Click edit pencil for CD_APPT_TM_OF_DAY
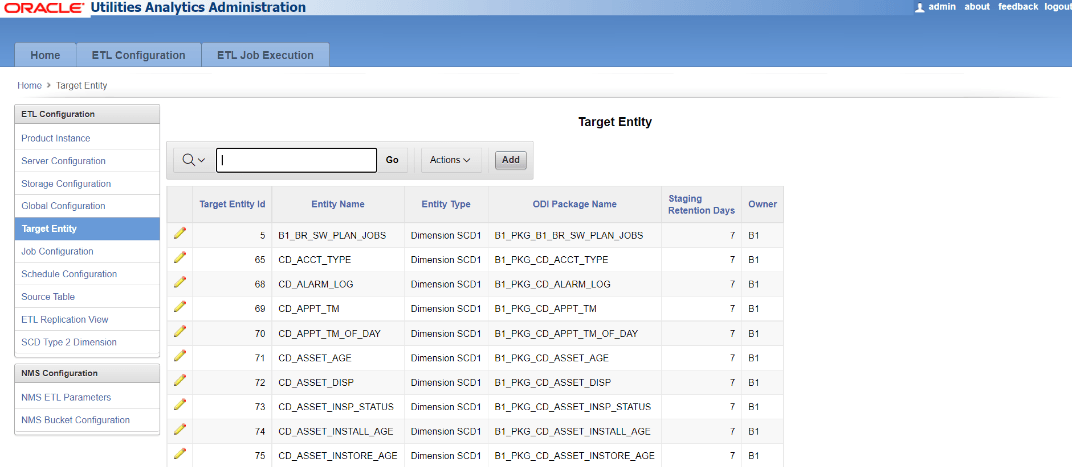1072x467 pixels. tap(180, 331)
